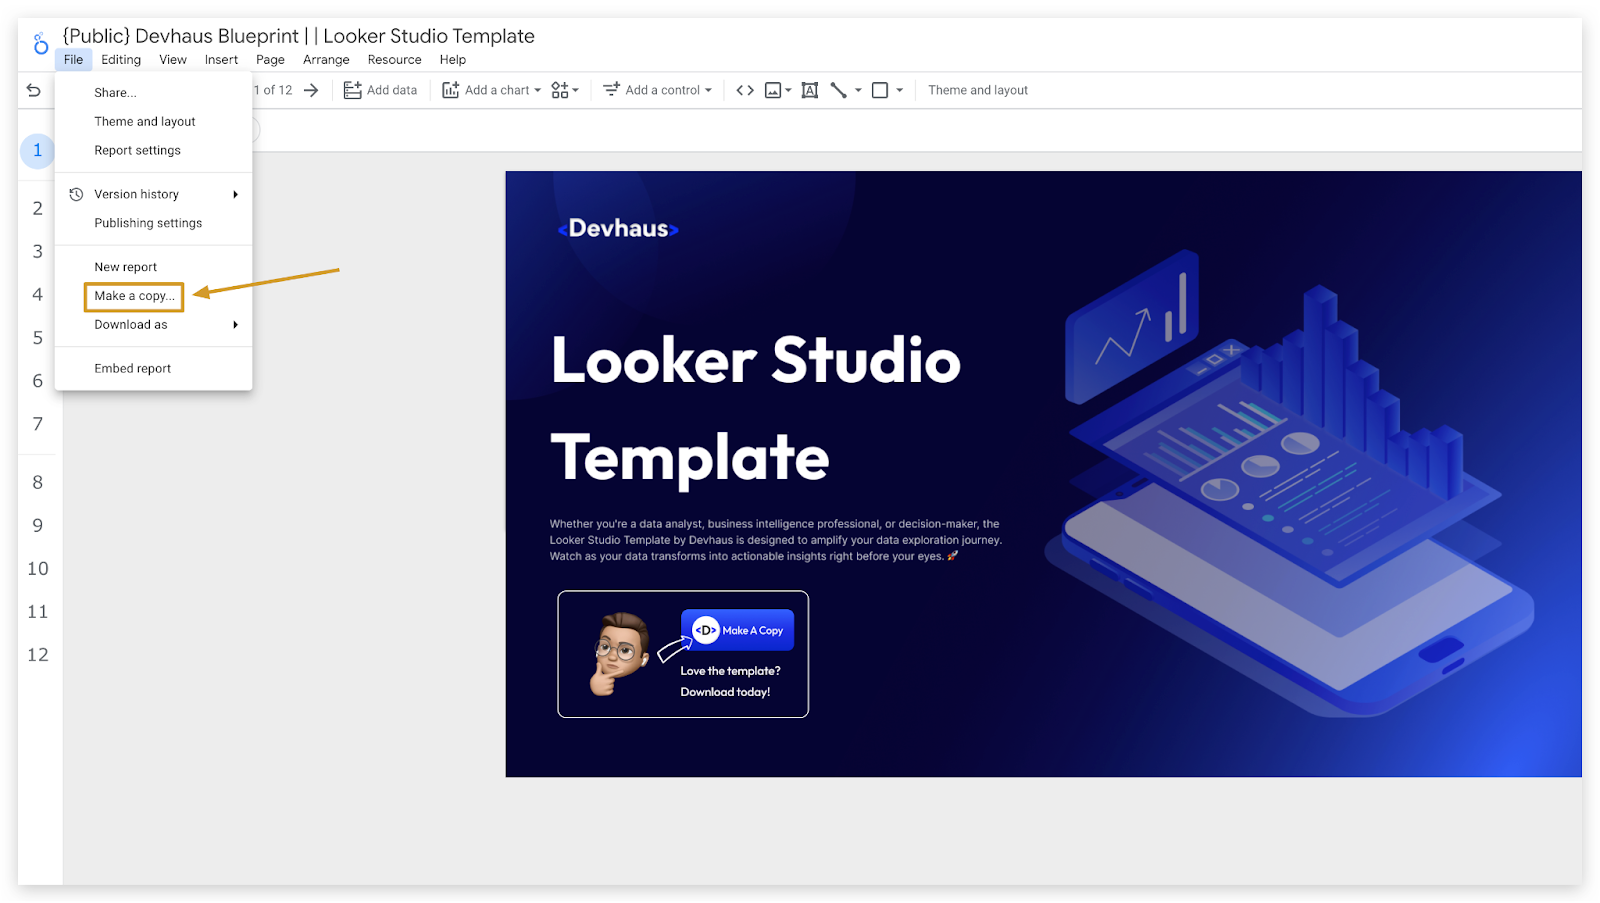Open Publishing settings from the File menu
This screenshot has height=903, width=1600.
(x=153, y=224)
